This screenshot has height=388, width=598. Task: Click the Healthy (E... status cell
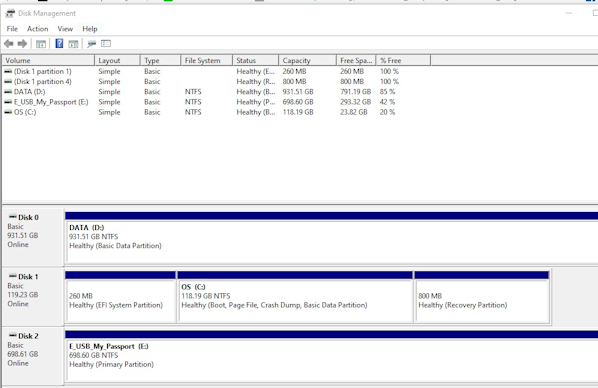(x=256, y=71)
